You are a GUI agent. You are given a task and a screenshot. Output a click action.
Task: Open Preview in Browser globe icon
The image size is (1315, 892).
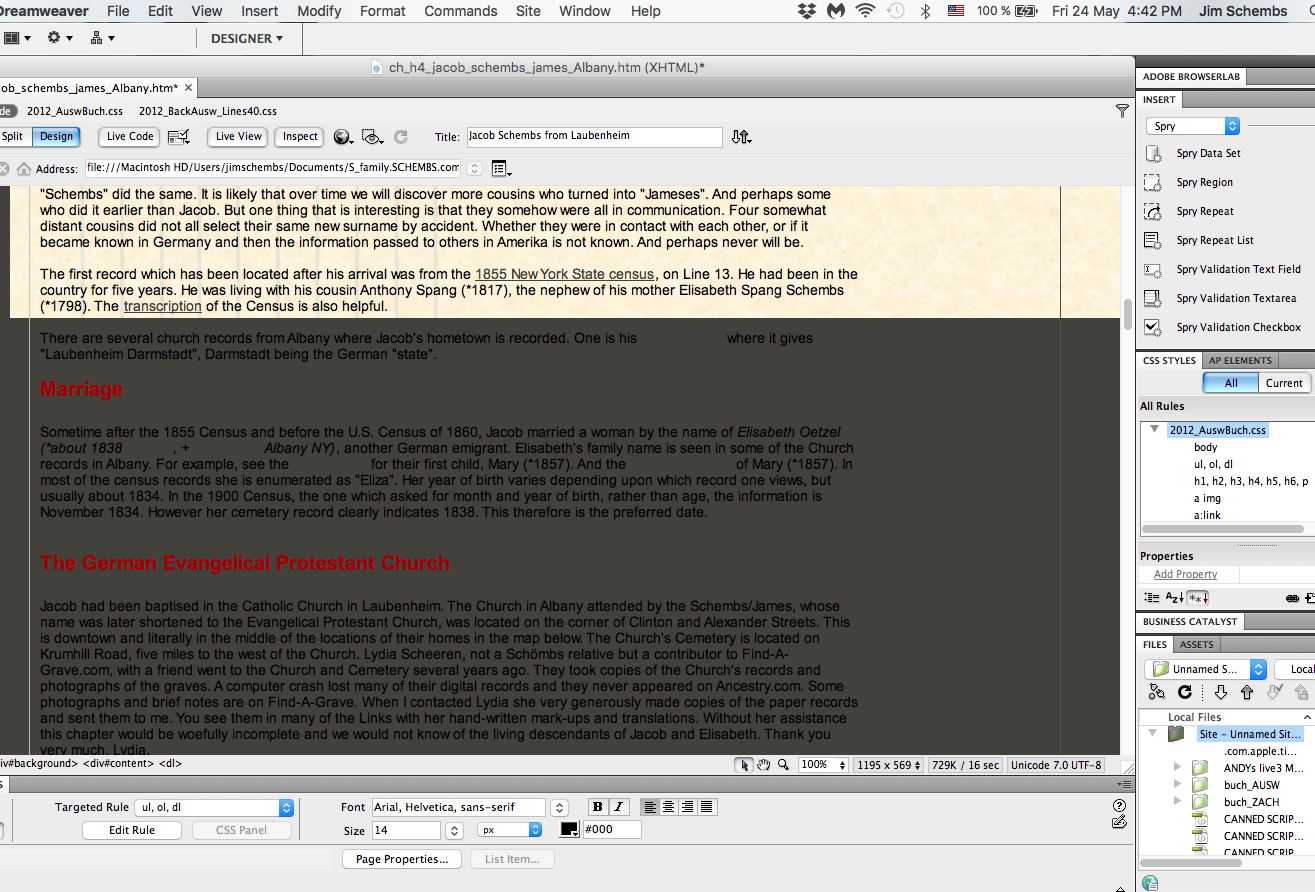tap(343, 137)
